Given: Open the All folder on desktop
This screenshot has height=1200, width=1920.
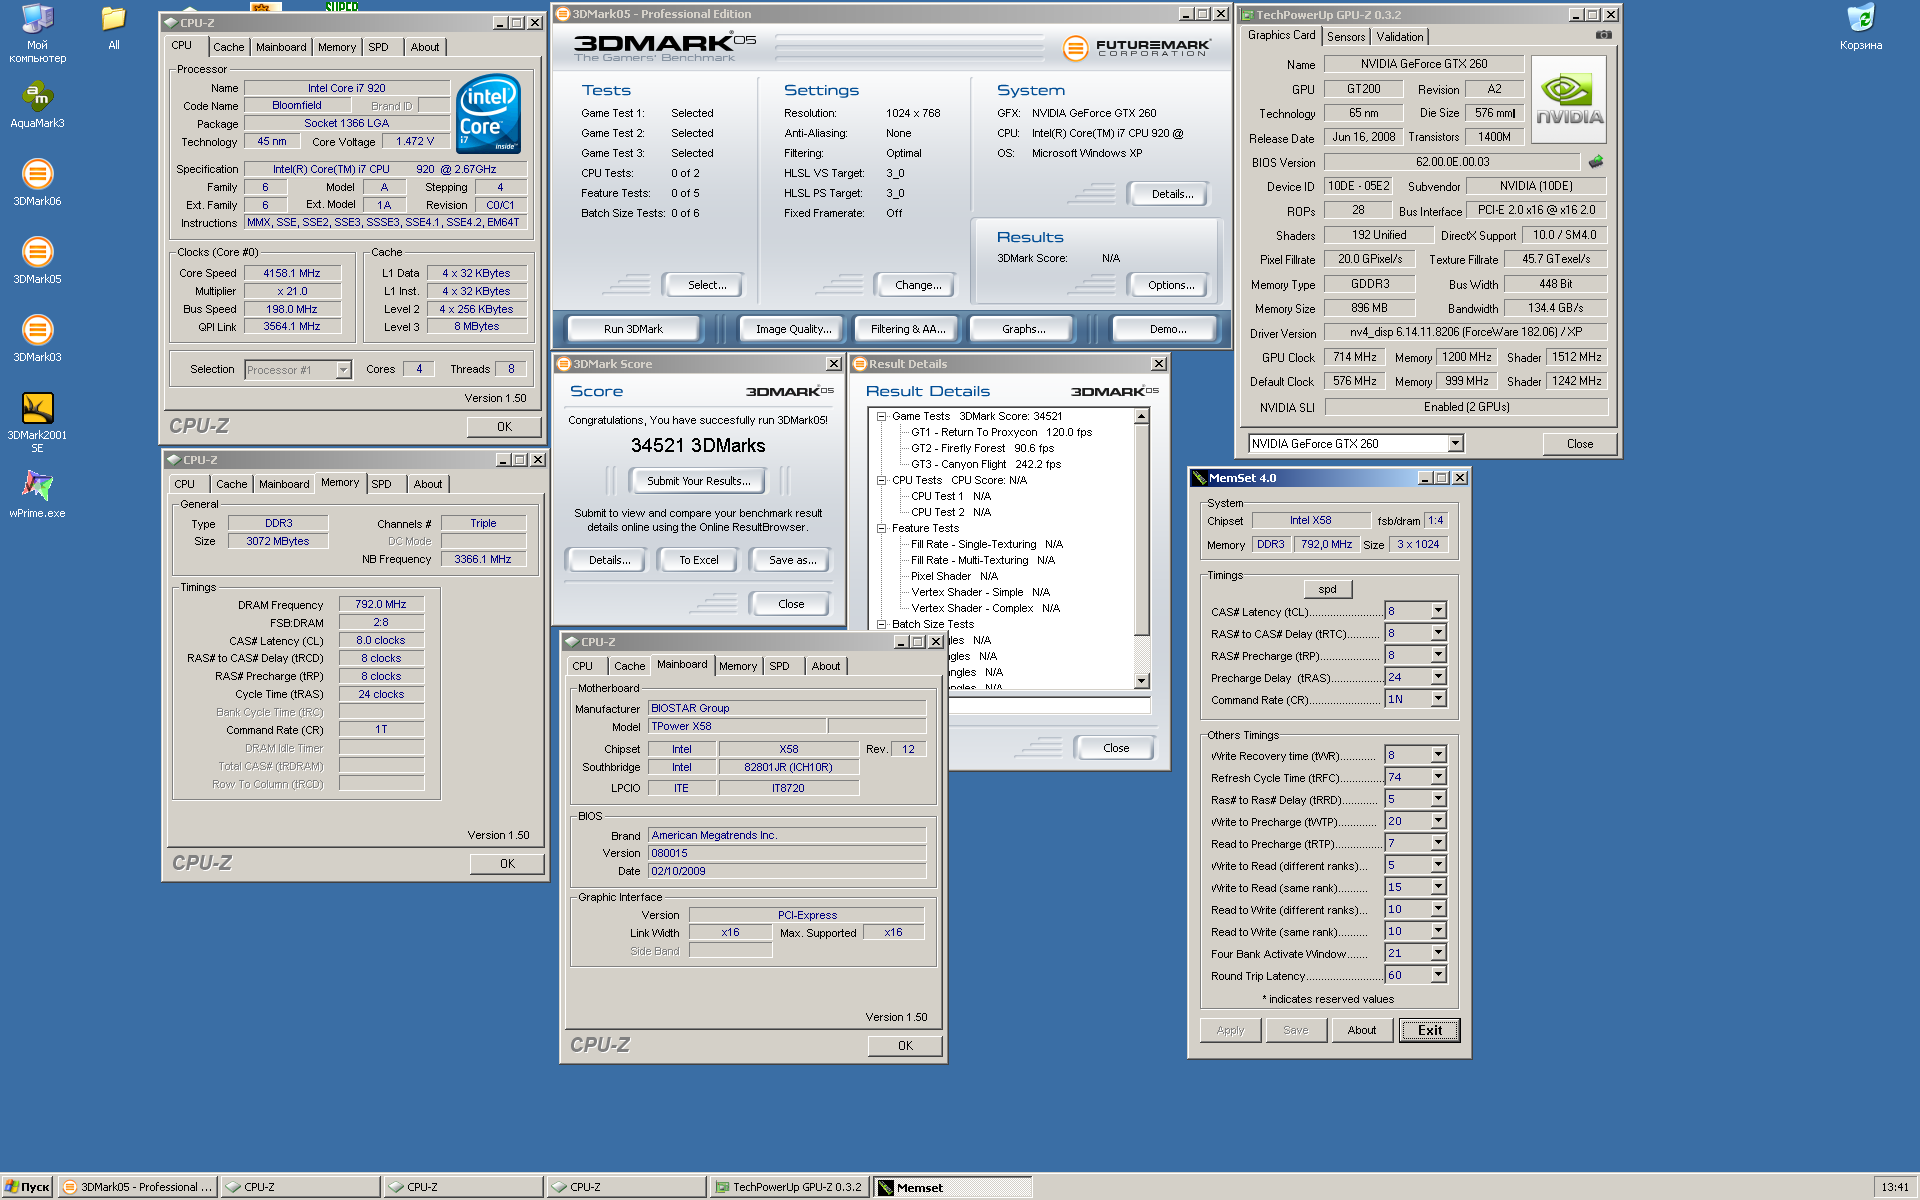Looking at the screenshot, I should coord(113,28).
